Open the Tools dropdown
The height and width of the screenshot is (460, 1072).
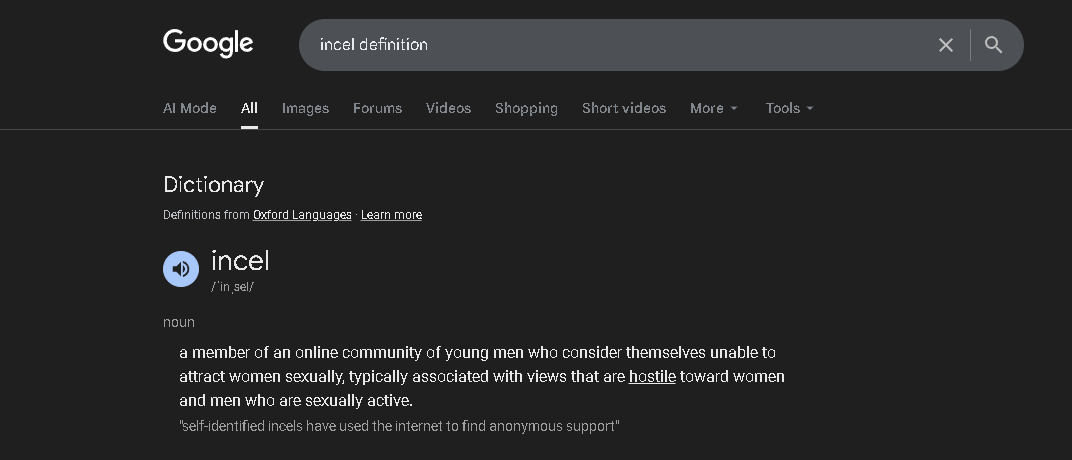pos(789,108)
